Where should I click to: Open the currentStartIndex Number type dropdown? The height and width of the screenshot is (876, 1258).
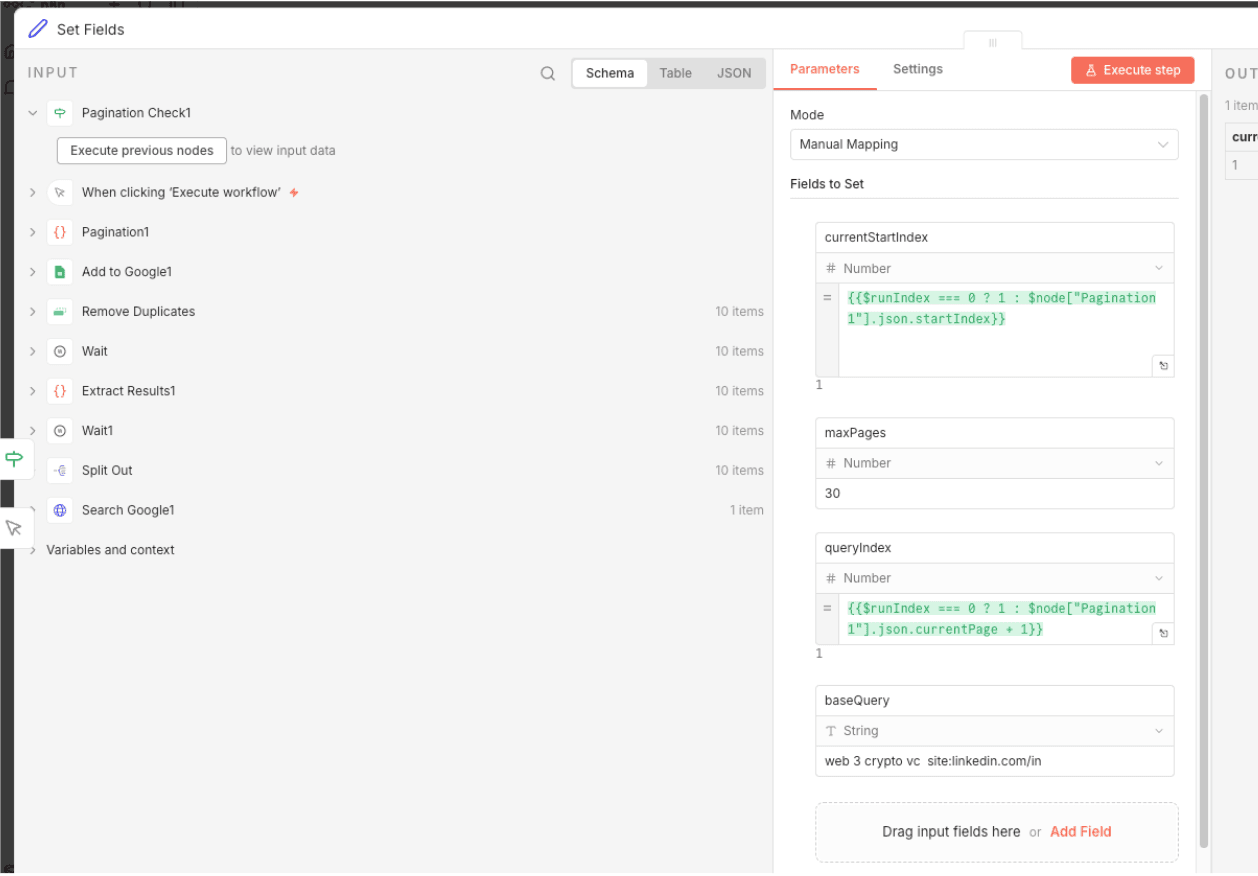coord(994,268)
